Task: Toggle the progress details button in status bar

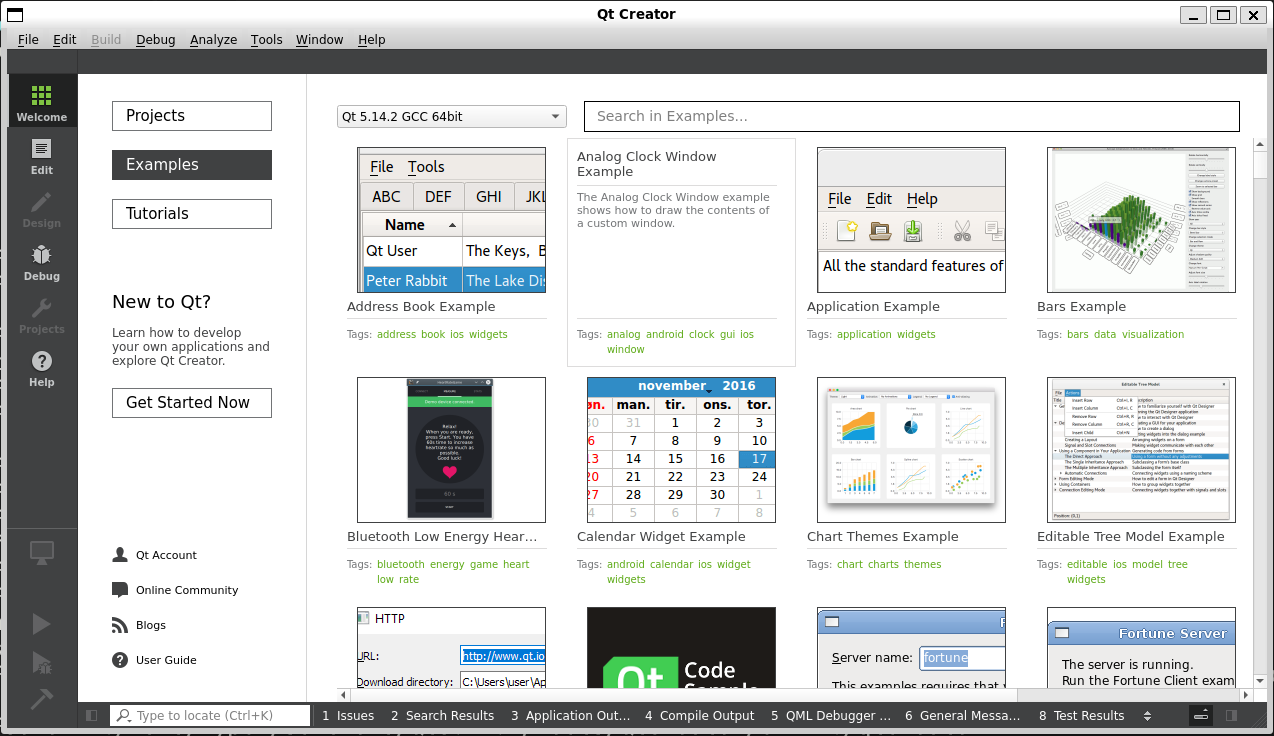Action: (x=1201, y=716)
